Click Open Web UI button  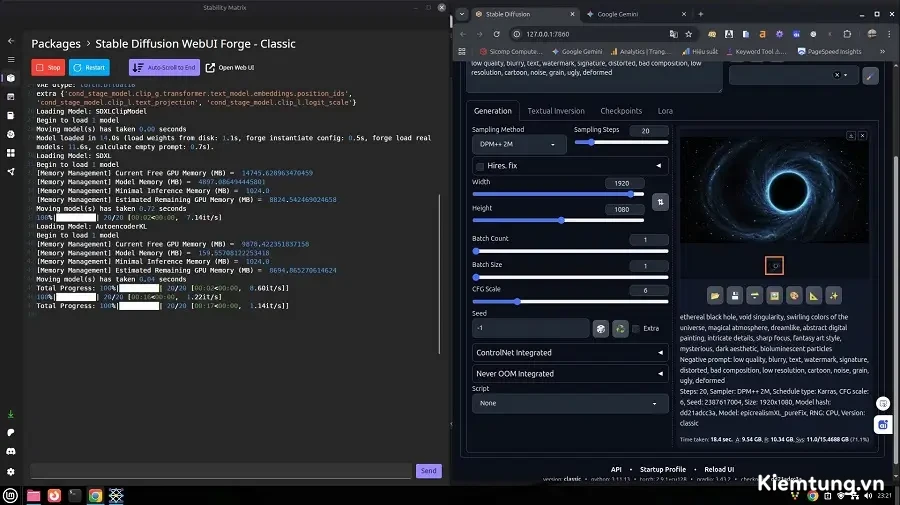230,68
